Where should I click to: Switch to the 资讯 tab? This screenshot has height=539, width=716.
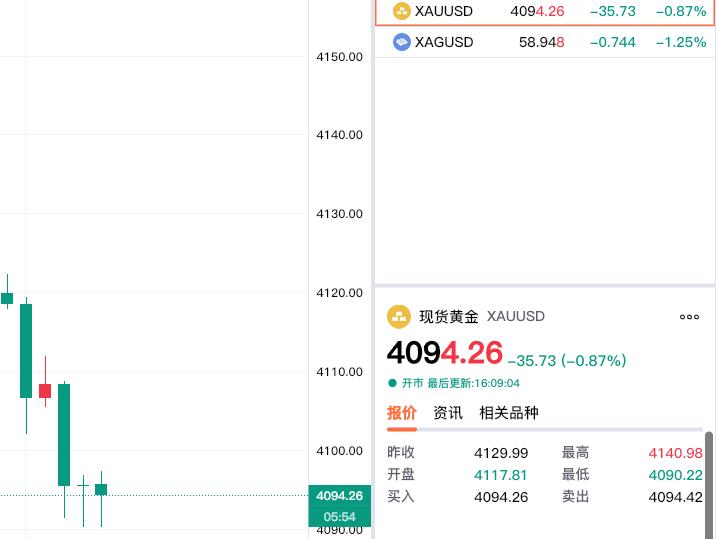pos(448,413)
